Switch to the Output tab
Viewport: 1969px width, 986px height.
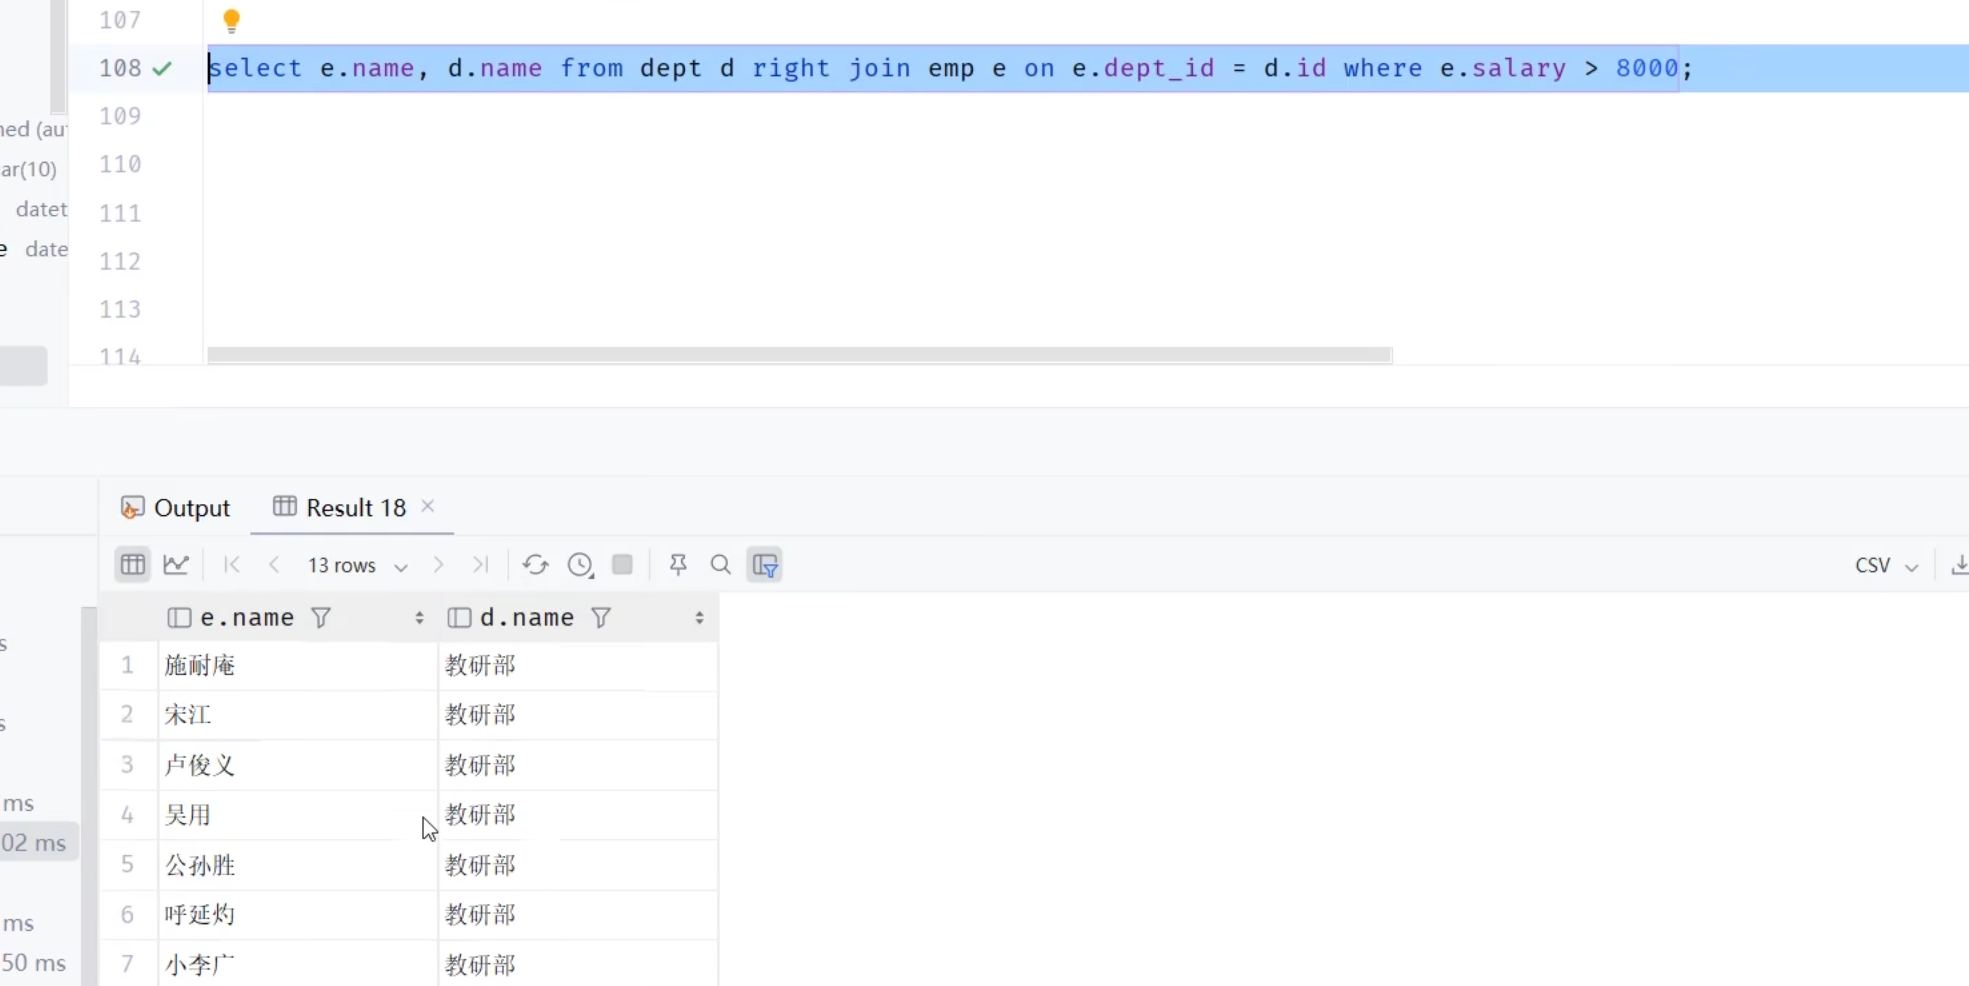click(x=176, y=508)
